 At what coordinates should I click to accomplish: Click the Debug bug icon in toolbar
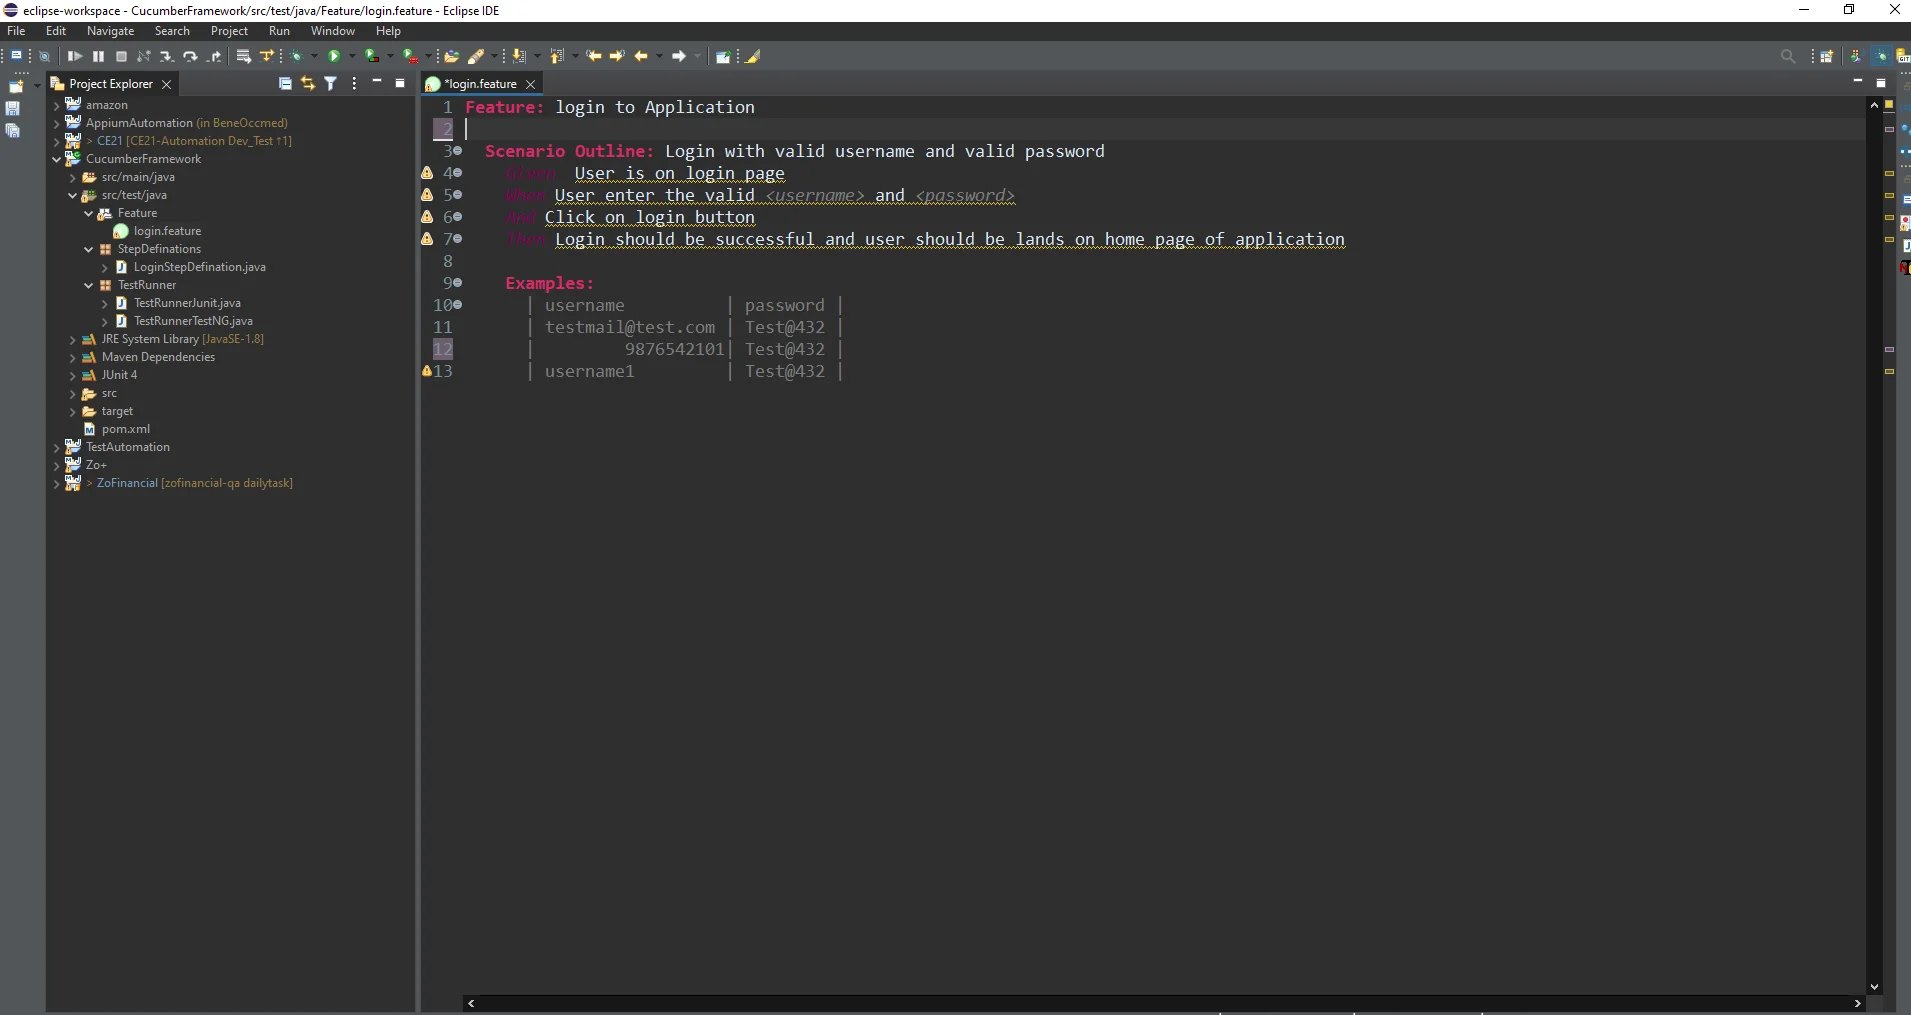[297, 57]
